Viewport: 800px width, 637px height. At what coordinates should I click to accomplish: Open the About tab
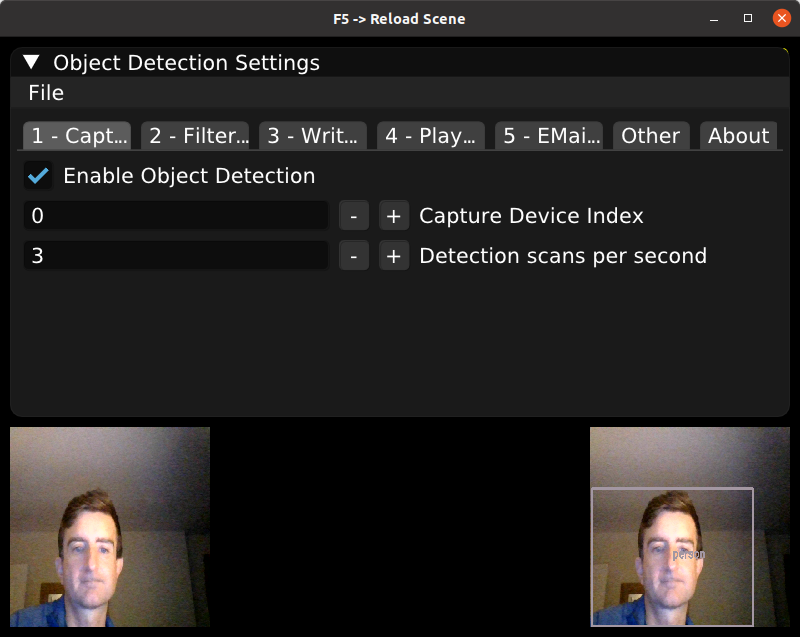(738, 135)
